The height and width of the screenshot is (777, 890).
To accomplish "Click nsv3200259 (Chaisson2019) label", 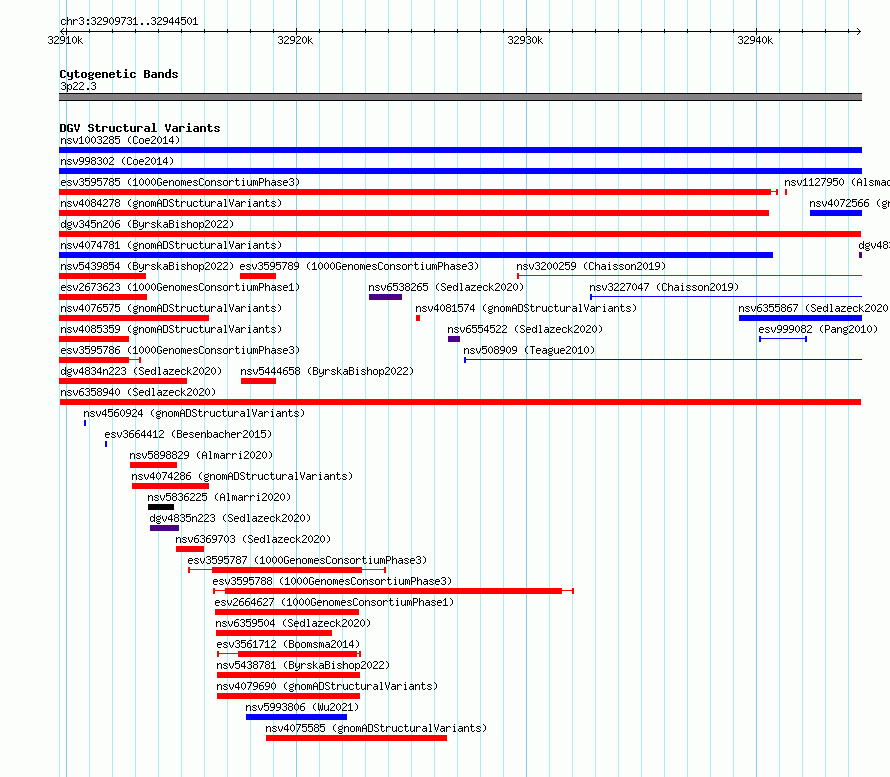I will [591, 266].
